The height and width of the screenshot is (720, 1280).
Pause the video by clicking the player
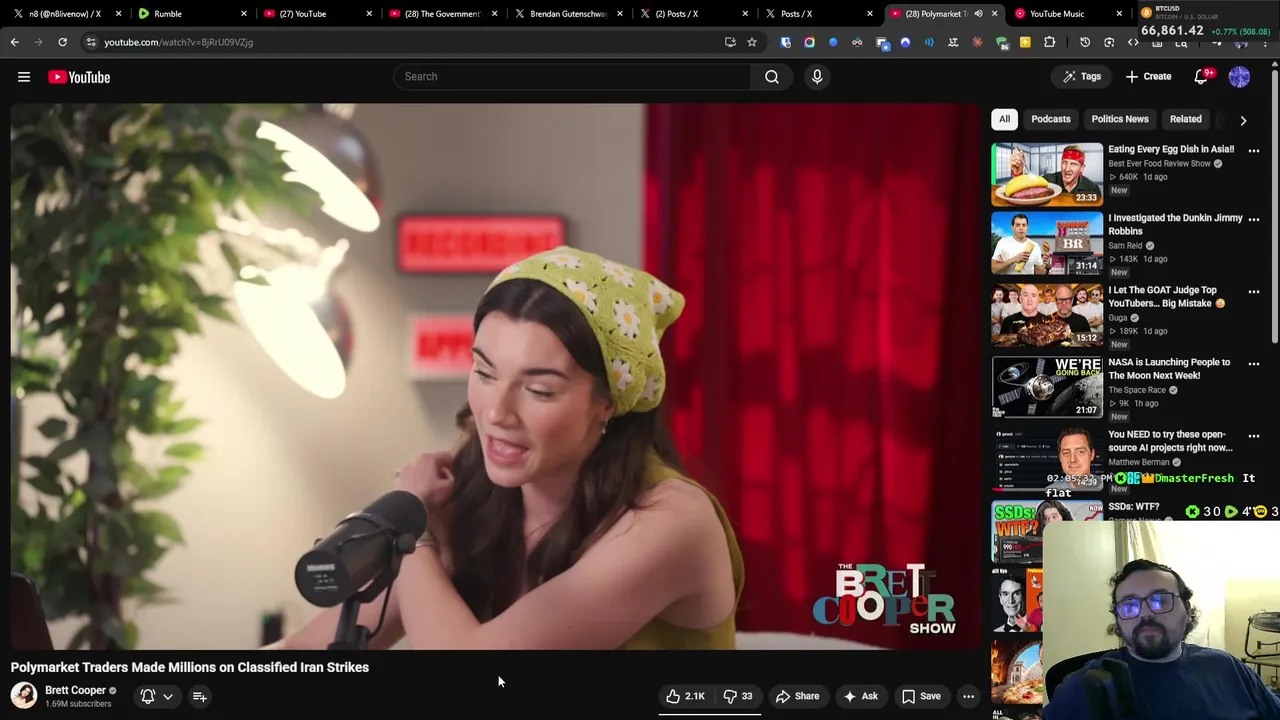coord(497,377)
